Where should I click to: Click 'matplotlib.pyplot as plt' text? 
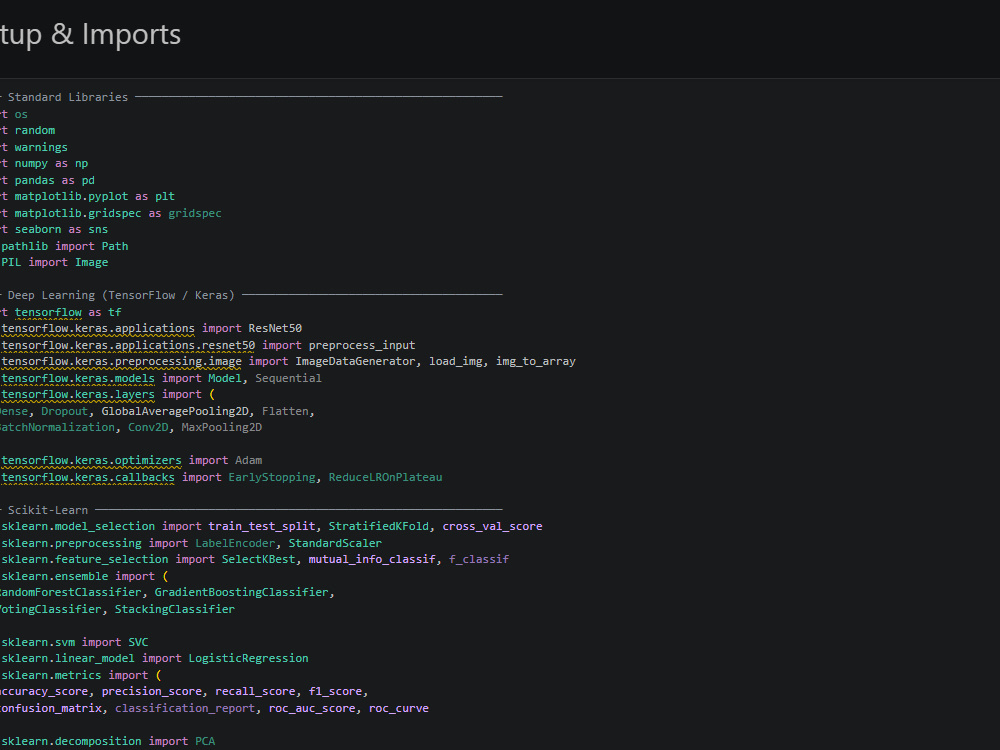(95, 196)
